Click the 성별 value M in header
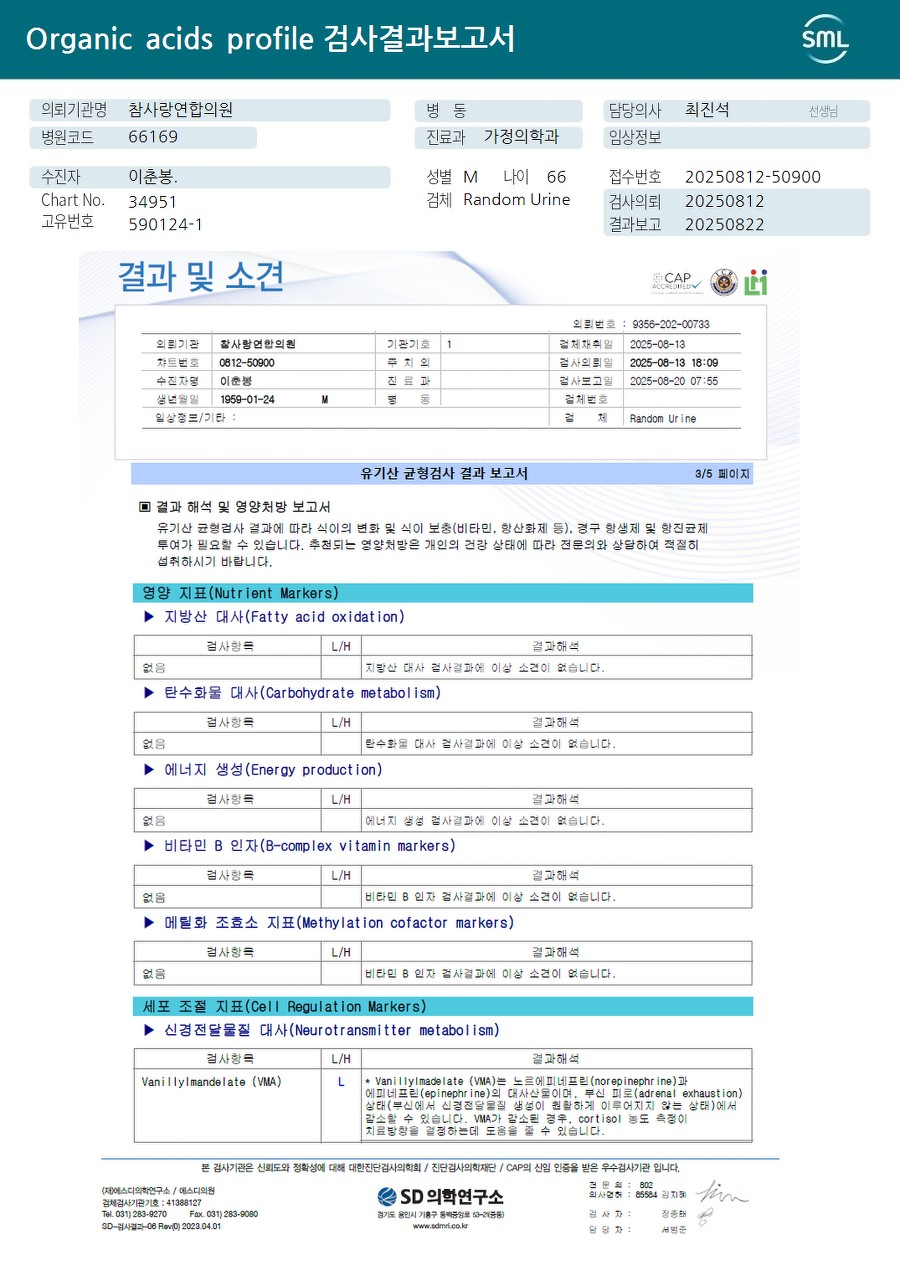 pyautogui.click(x=470, y=177)
